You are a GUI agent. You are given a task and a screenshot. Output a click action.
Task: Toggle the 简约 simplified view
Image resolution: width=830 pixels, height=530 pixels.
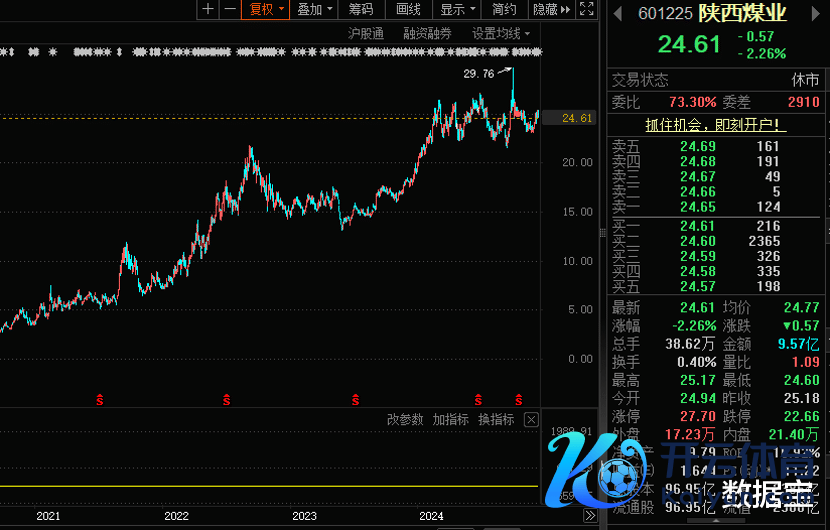(504, 9)
